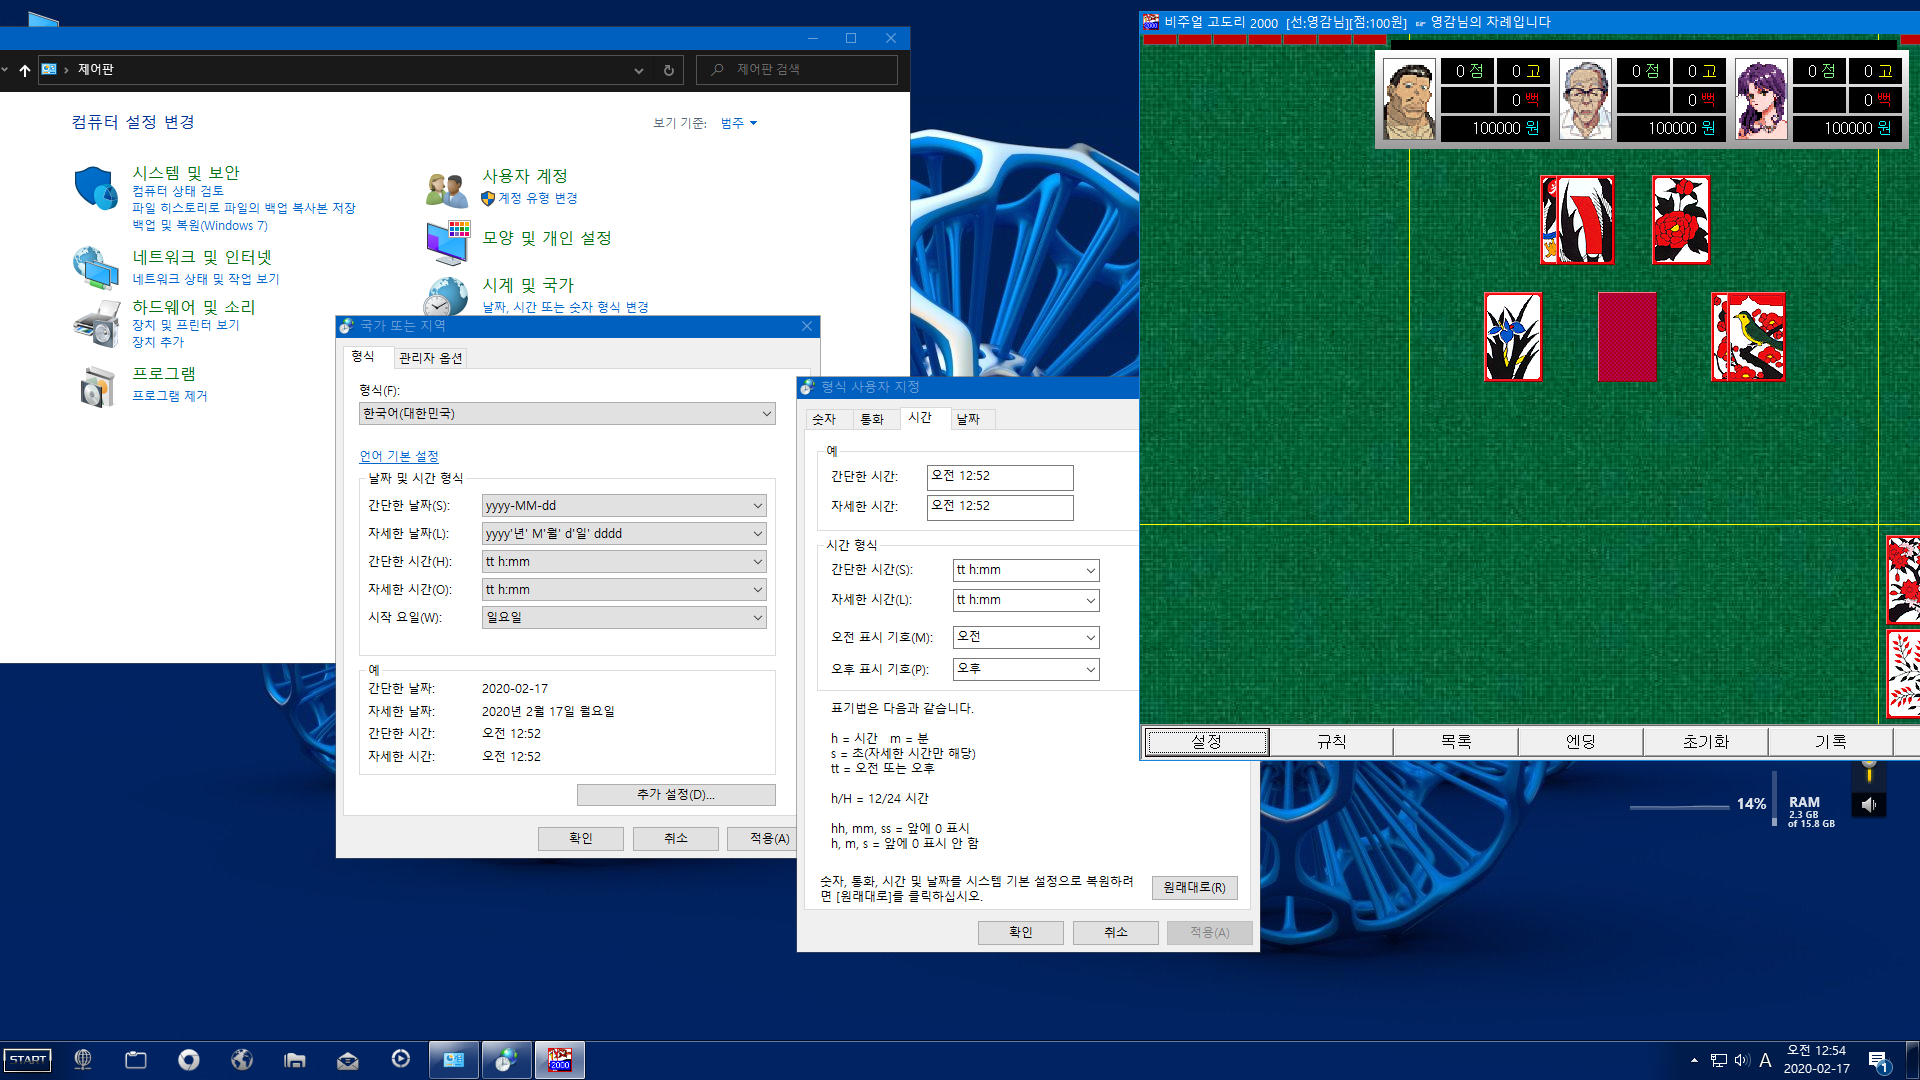1920x1080 pixels.
Task: Open 사용자 계정 people icon
Action: pos(446,188)
